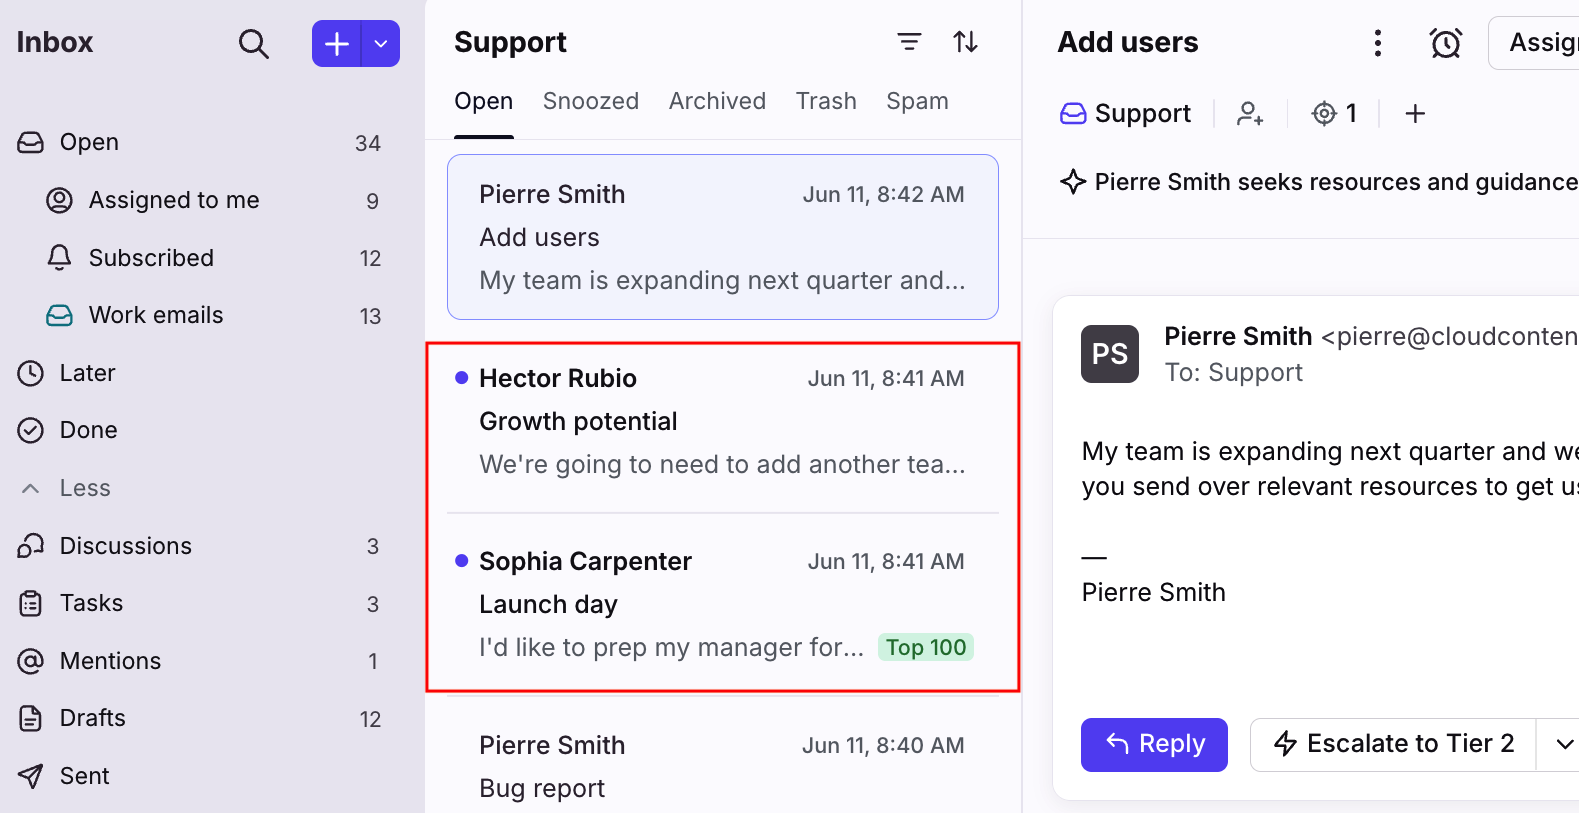Screen dimensions: 1579x813
Task: Click the target icon with count 1
Action: (1335, 113)
